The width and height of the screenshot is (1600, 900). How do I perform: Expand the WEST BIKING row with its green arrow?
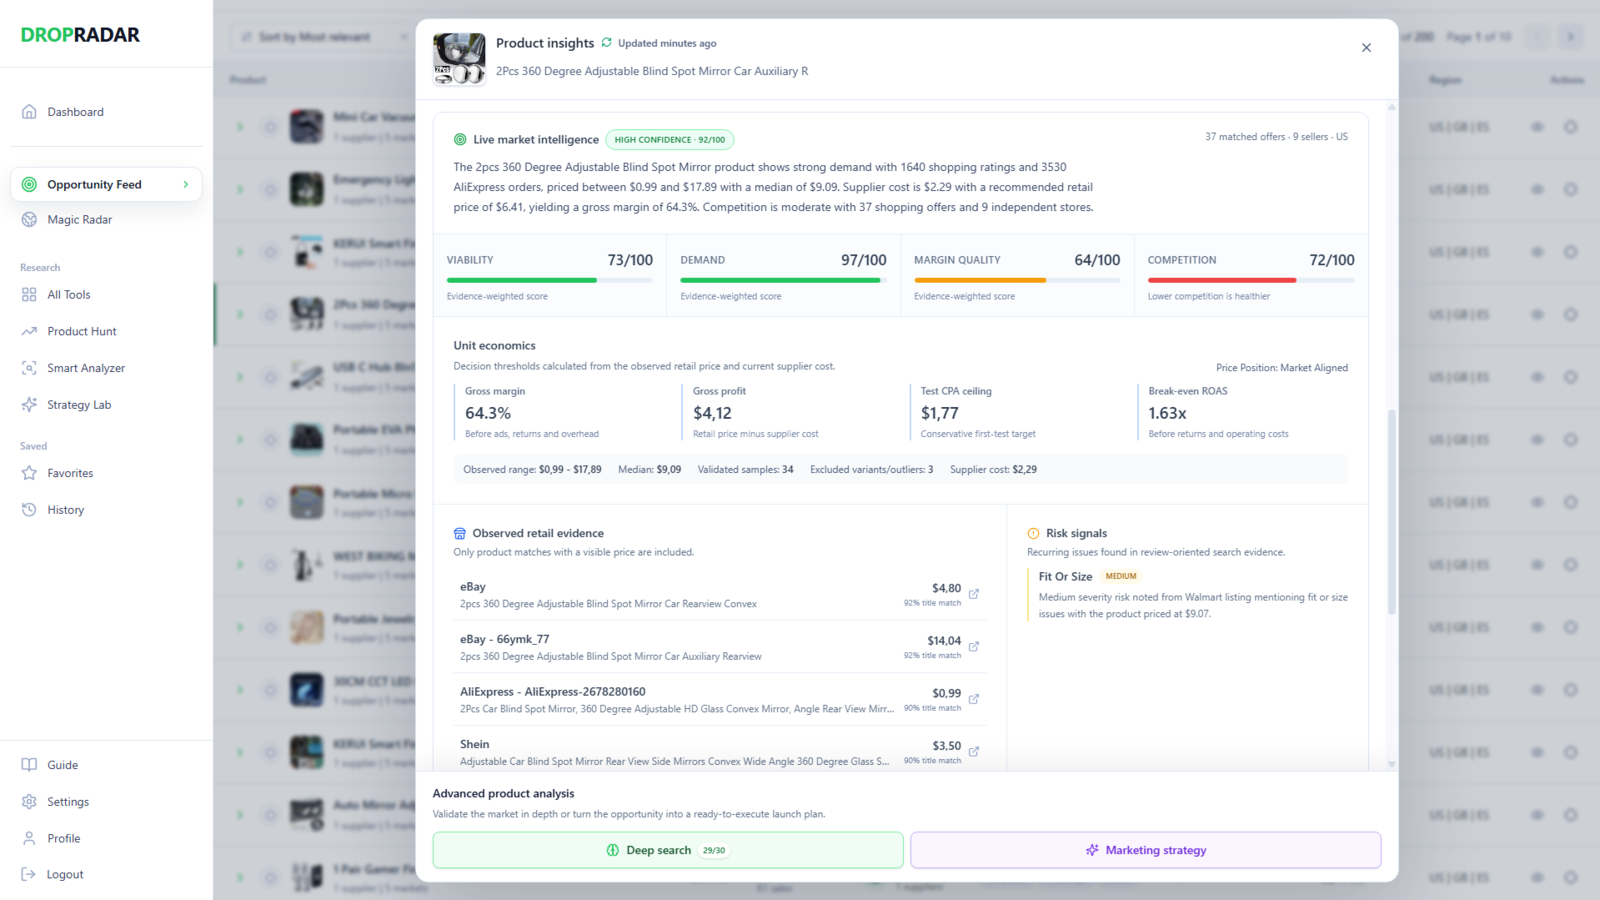pyautogui.click(x=240, y=565)
